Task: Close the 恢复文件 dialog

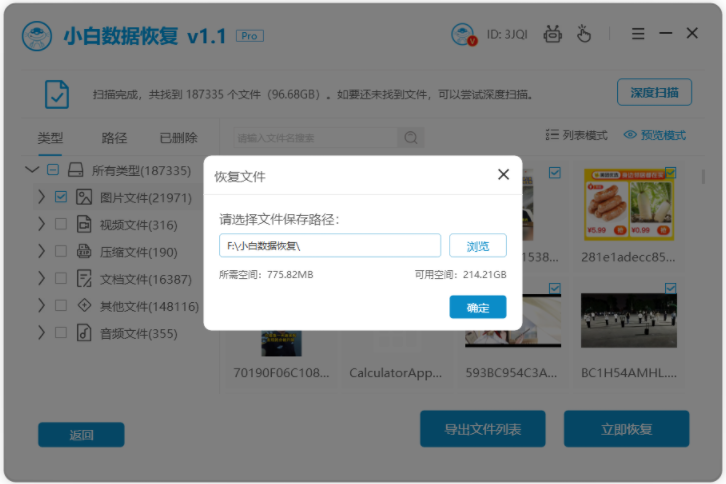Action: click(x=503, y=175)
